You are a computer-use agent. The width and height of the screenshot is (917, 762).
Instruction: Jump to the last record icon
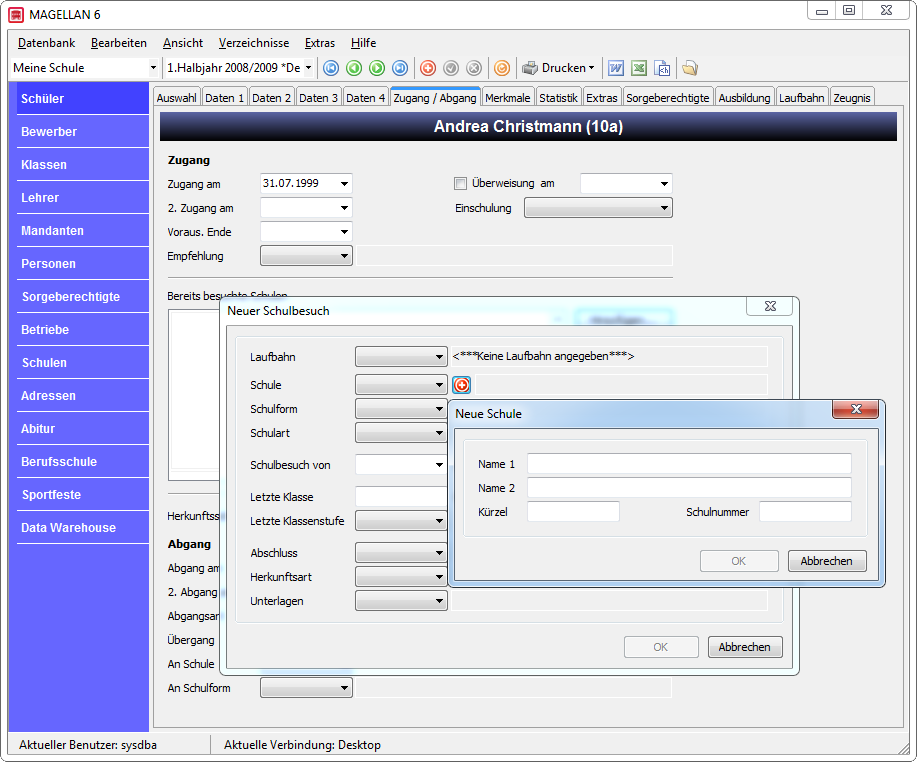click(x=400, y=68)
